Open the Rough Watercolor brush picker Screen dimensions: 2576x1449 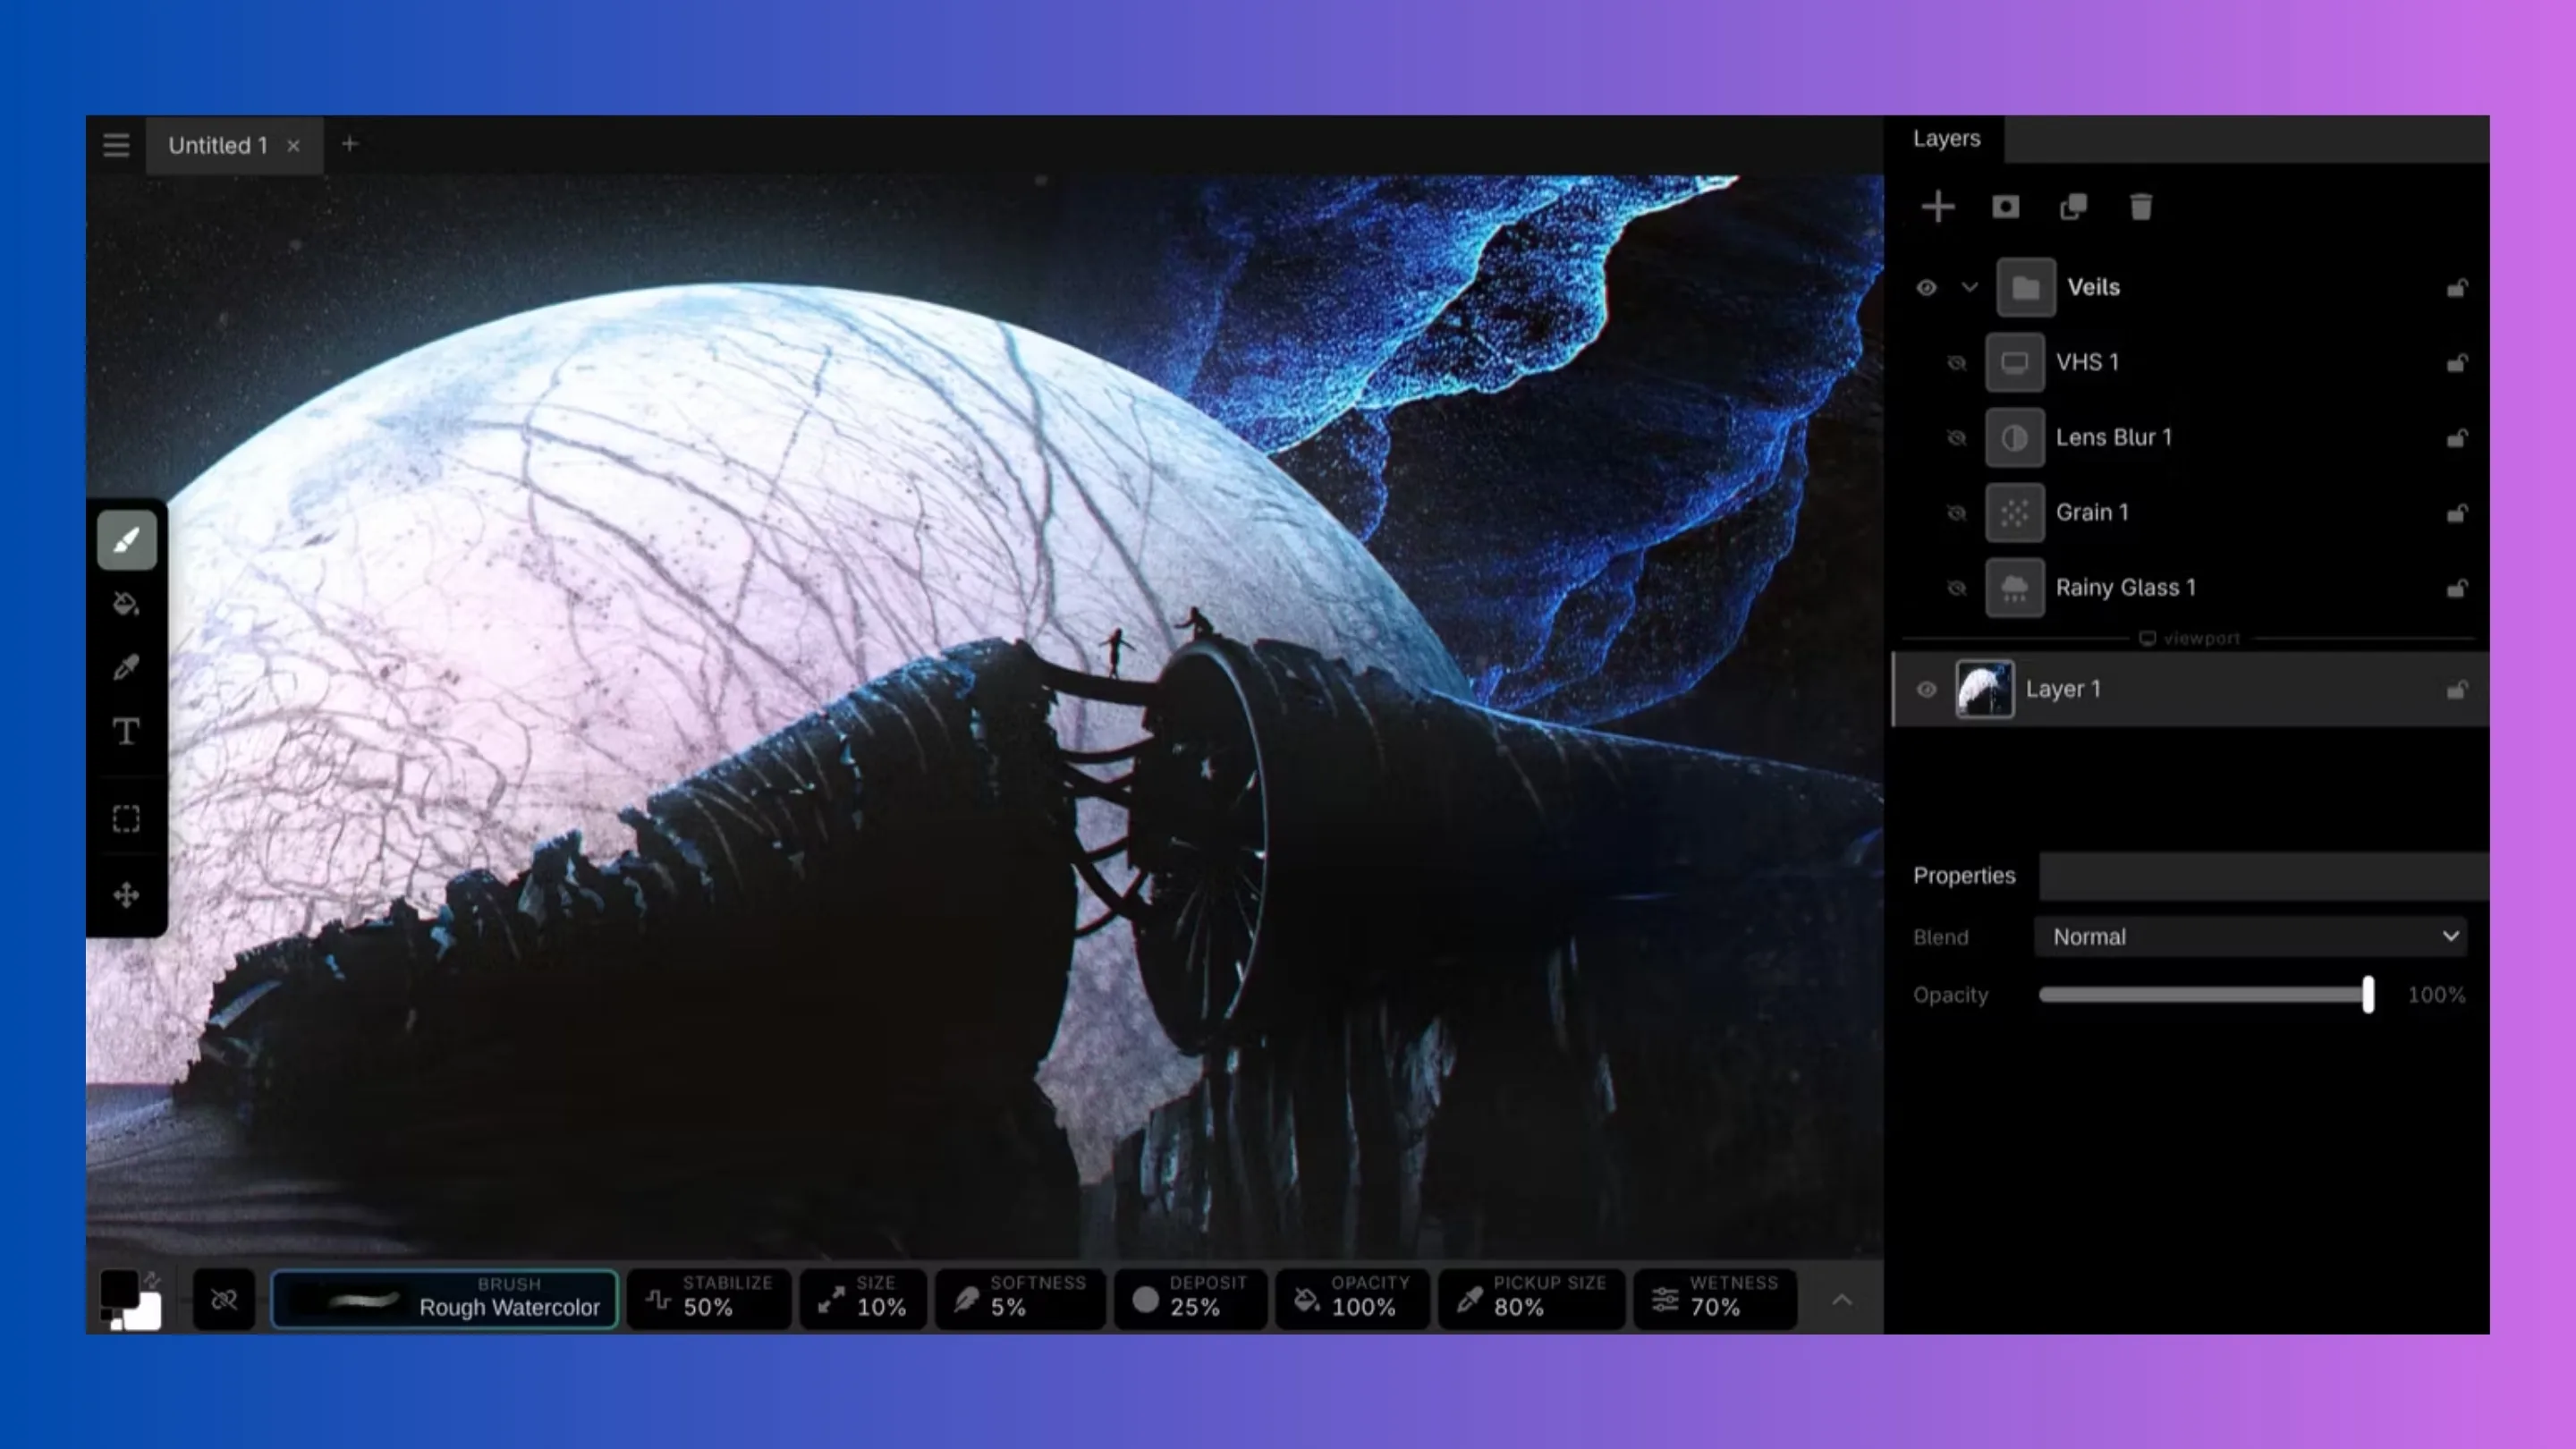point(445,1300)
